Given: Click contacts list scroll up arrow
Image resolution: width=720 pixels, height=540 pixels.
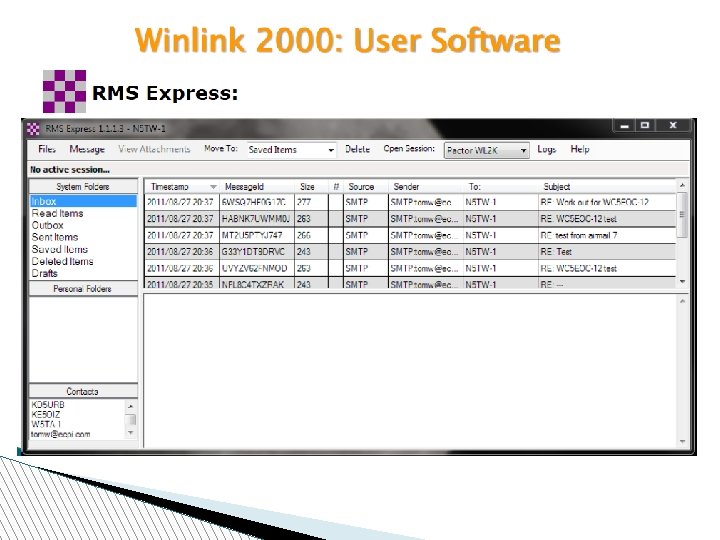Looking at the screenshot, I should [x=131, y=406].
